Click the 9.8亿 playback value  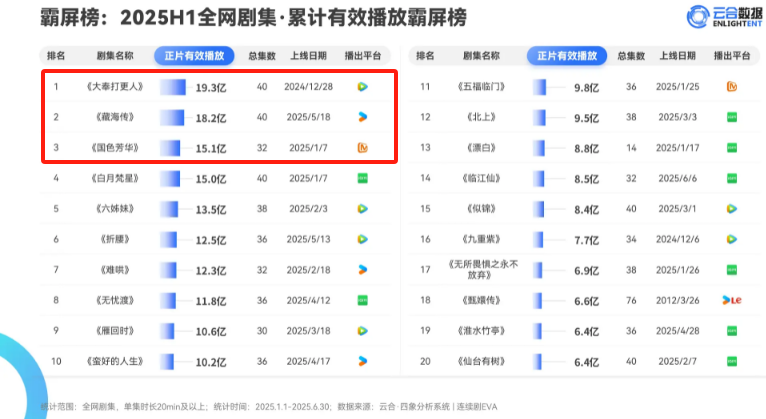click(x=586, y=88)
